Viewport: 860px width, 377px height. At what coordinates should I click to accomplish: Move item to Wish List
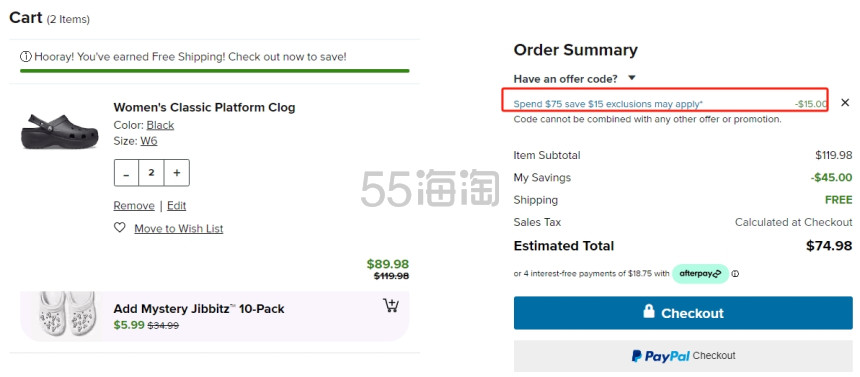tap(179, 228)
